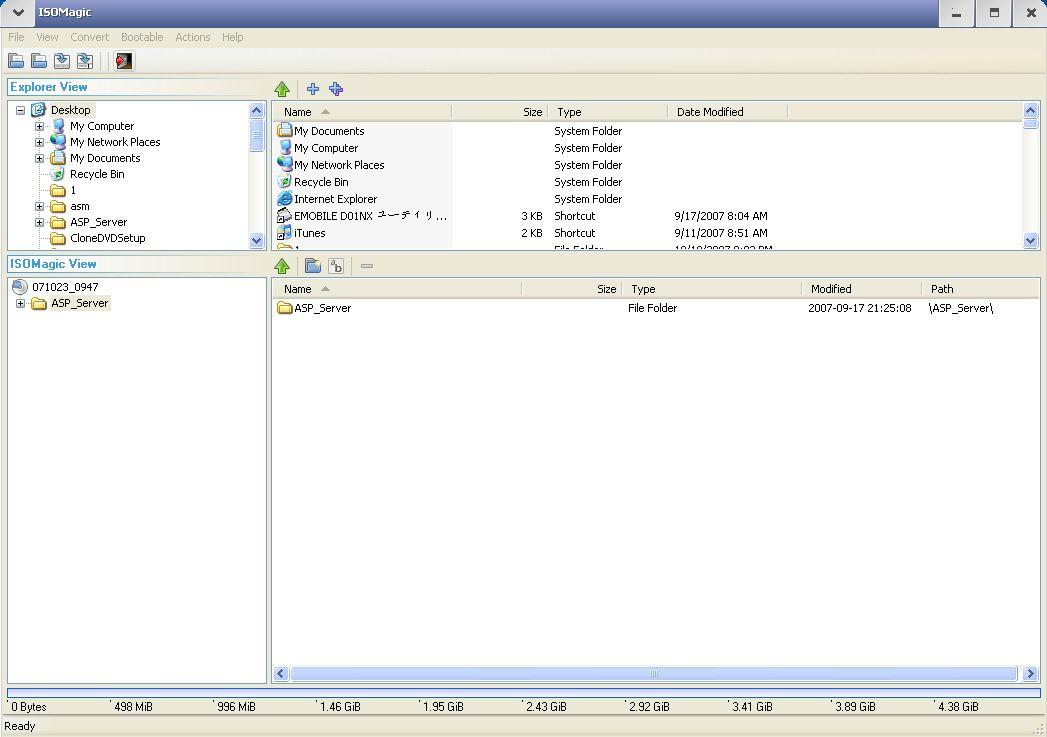The image size is (1047, 737).
Task: Click the new folder icon in ISOMagic toolbar
Action: pyautogui.click(x=312, y=266)
